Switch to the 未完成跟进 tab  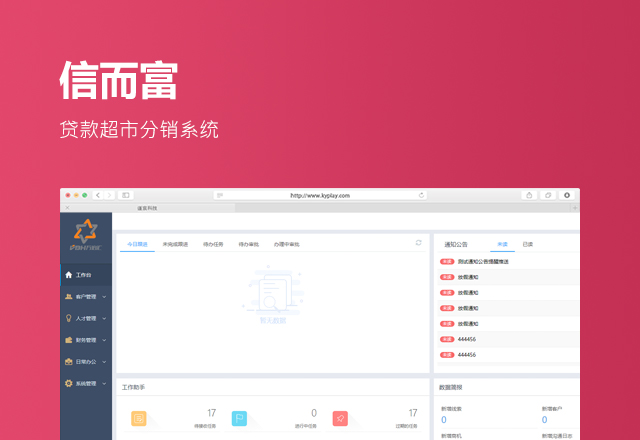(176, 244)
